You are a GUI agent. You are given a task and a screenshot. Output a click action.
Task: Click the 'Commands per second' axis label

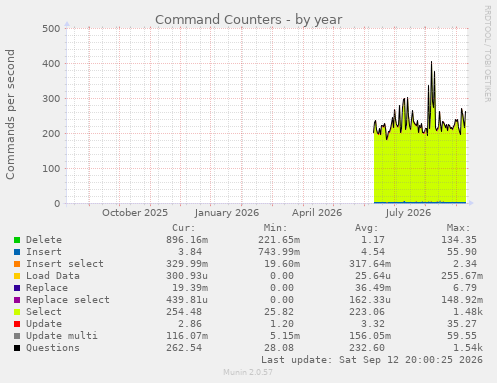pyautogui.click(x=10, y=114)
